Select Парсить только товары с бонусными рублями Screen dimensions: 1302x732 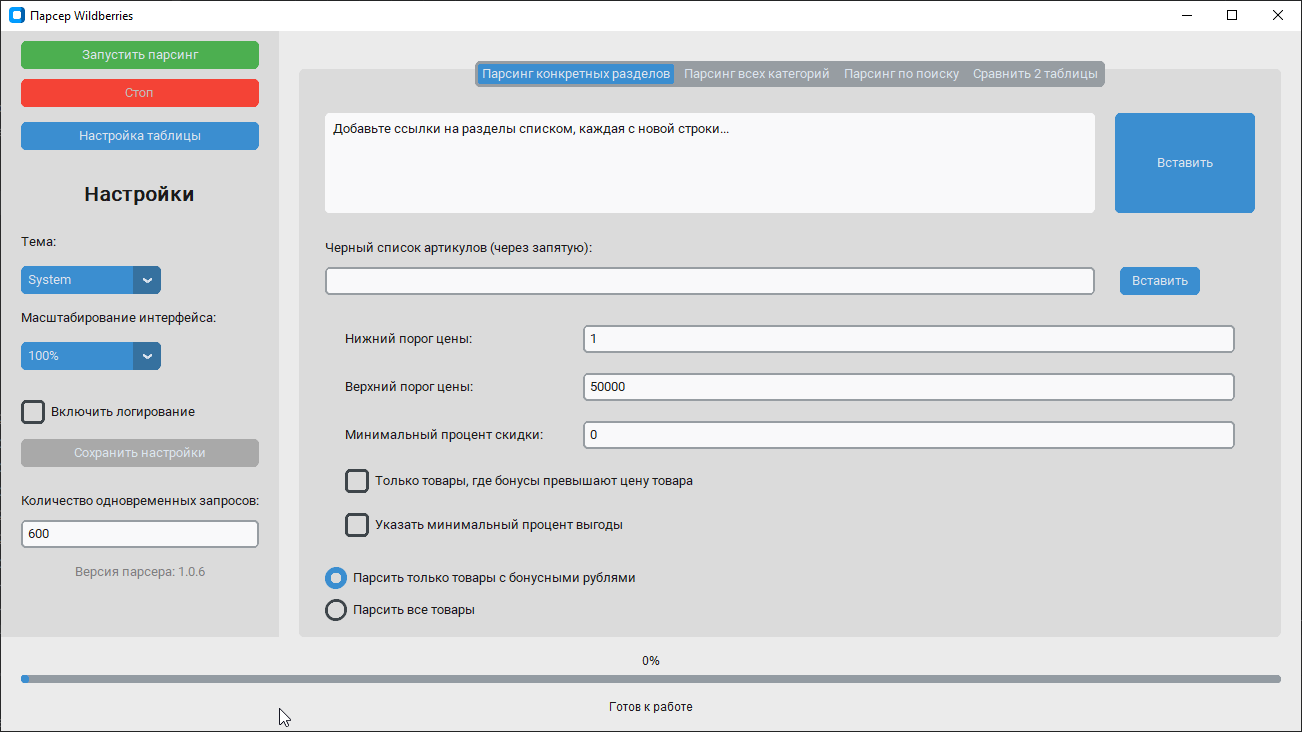(336, 578)
